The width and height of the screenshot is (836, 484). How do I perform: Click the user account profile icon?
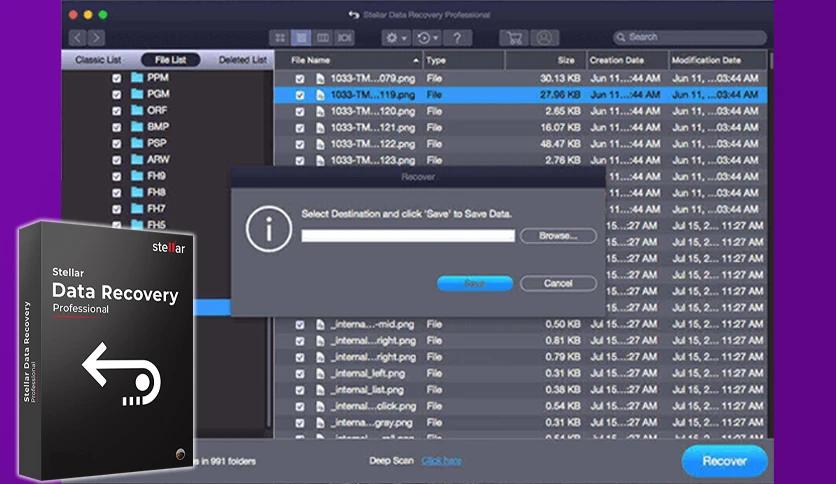click(544, 38)
